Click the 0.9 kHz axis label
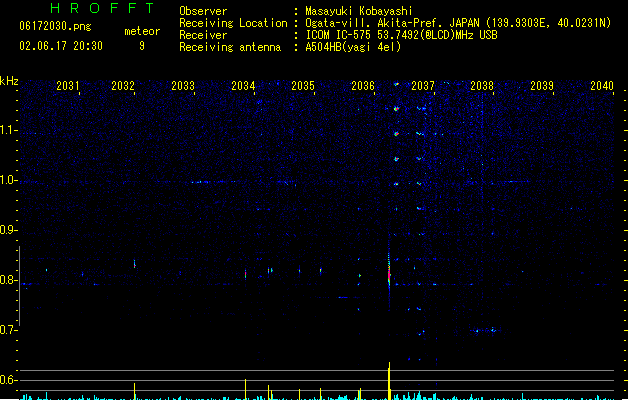This screenshot has height=400, width=629. [8, 230]
